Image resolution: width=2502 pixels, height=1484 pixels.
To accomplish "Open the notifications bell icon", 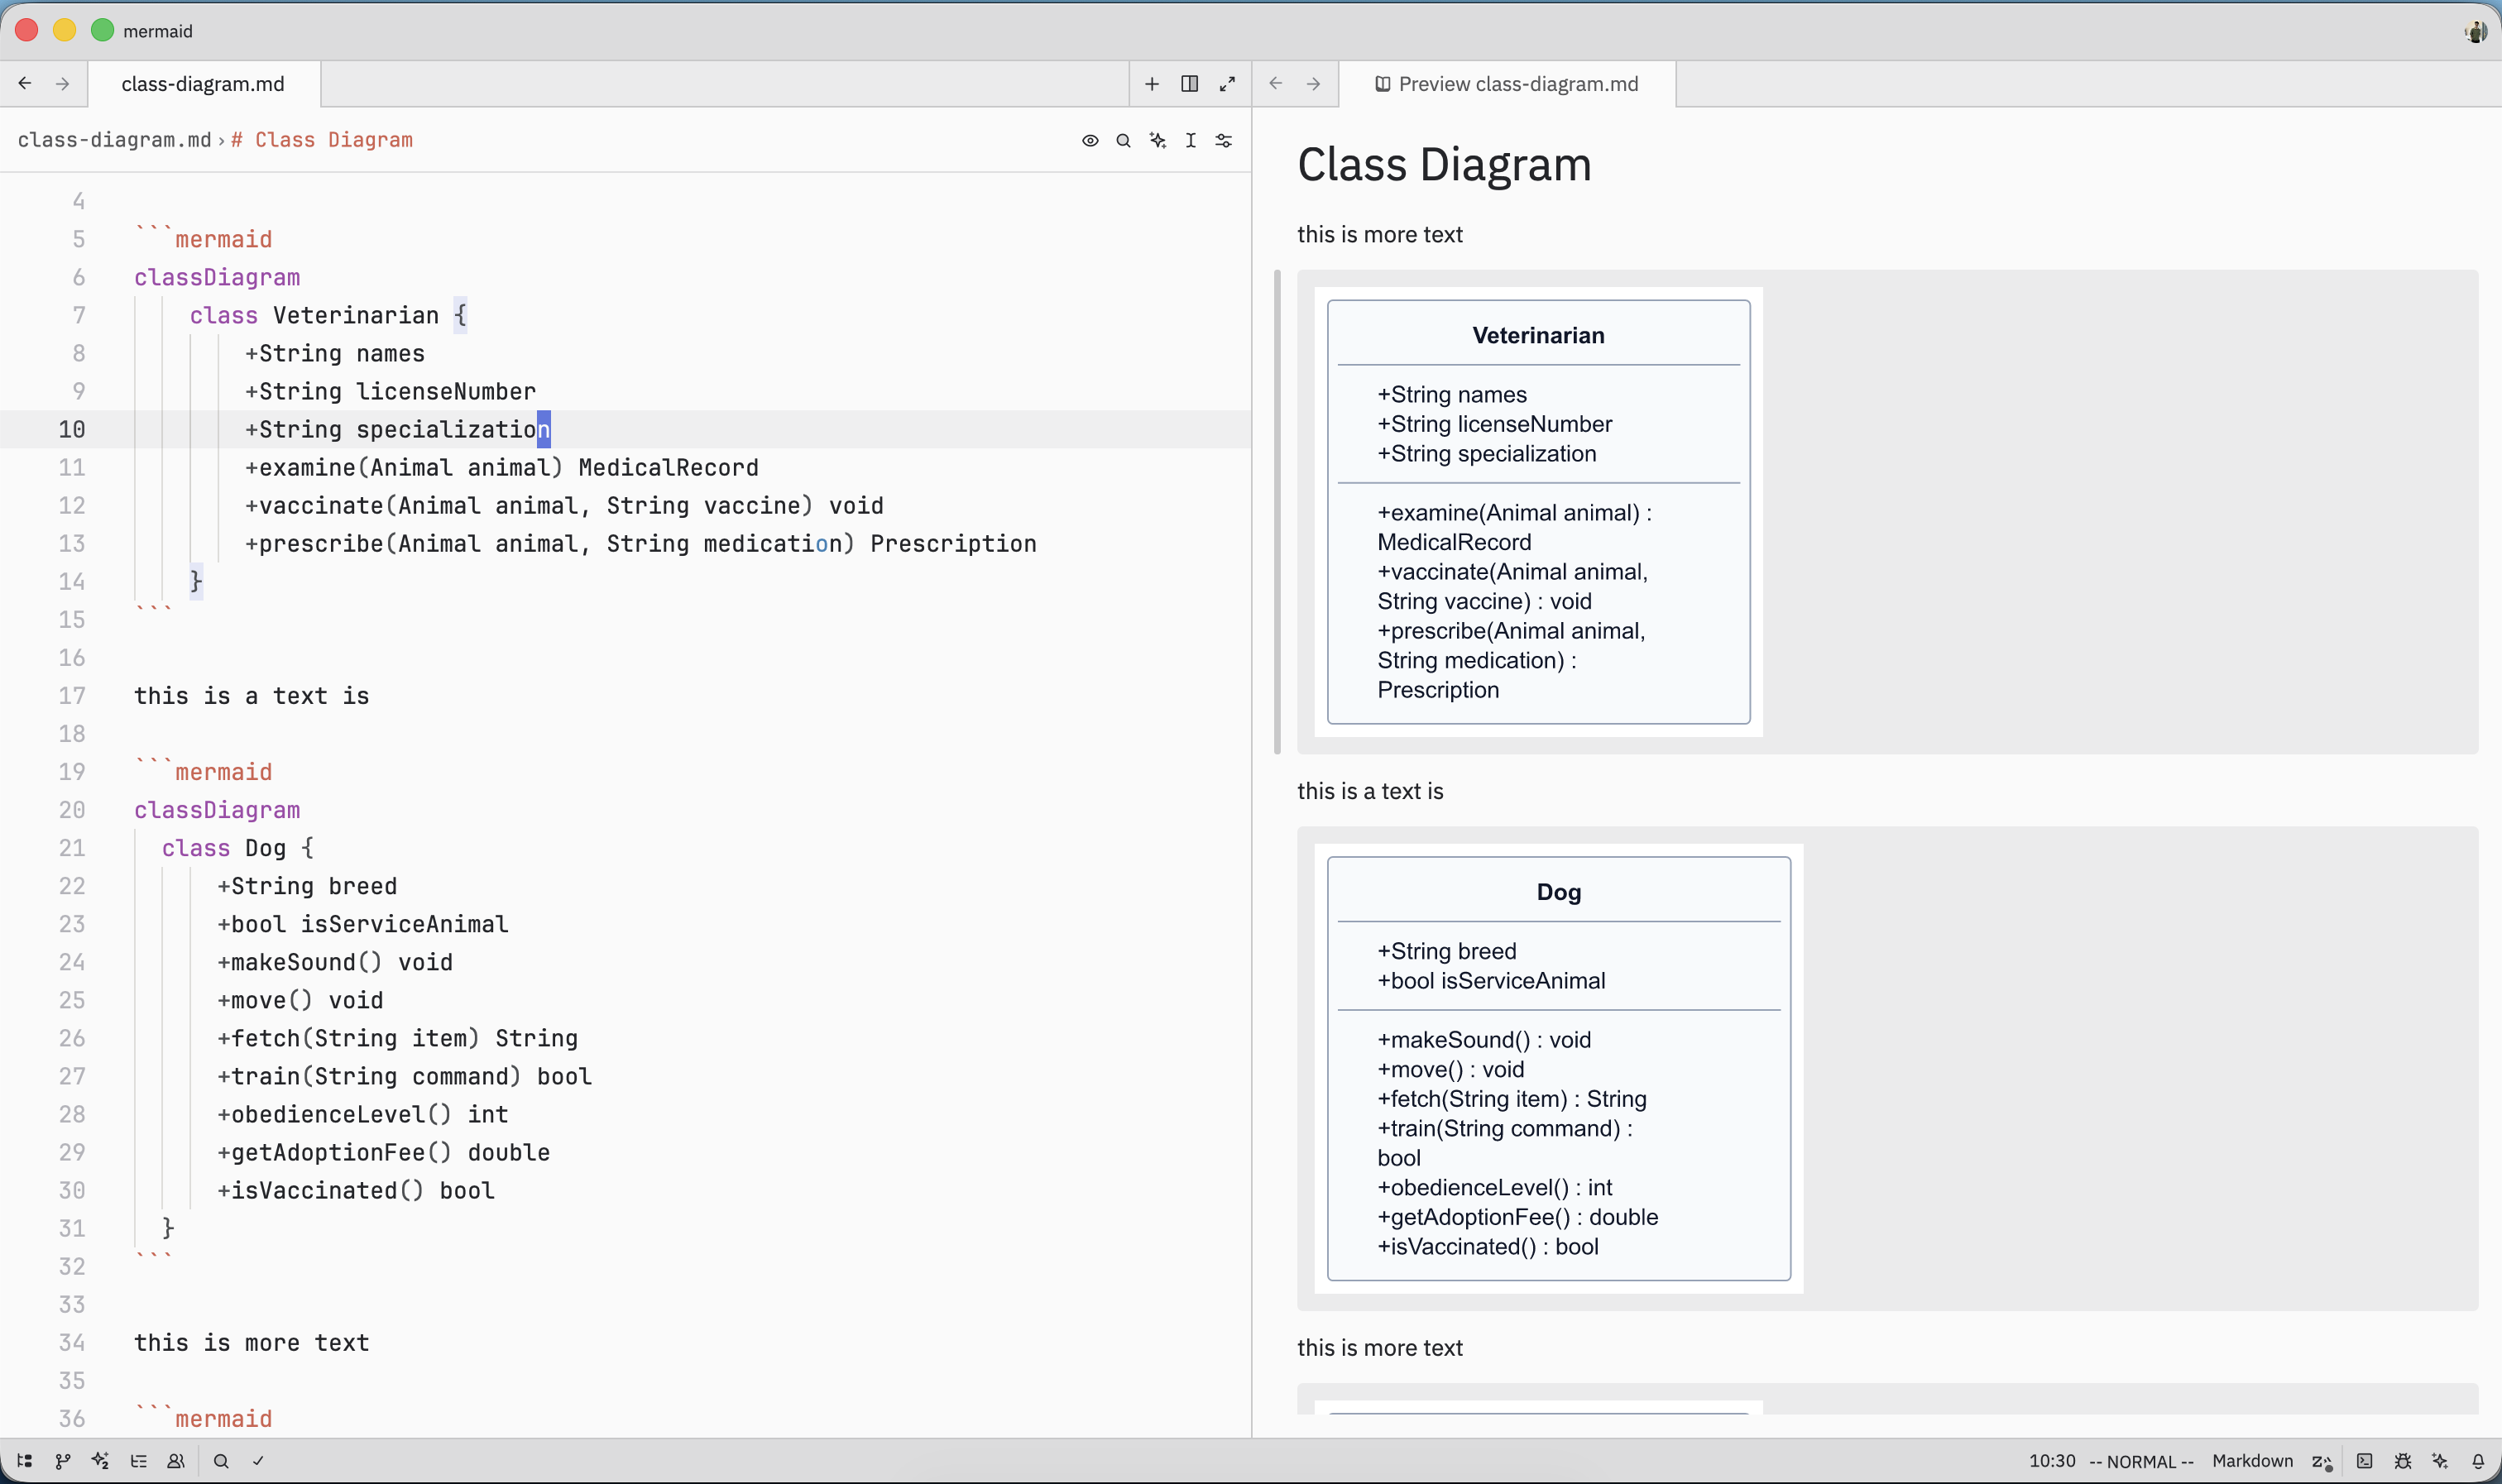I will tap(2477, 1460).
